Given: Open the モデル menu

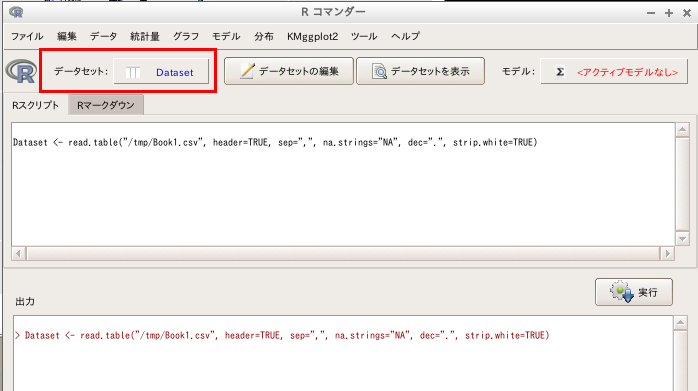Looking at the screenshot, I should pyautogui.click(x=226, y=36).
